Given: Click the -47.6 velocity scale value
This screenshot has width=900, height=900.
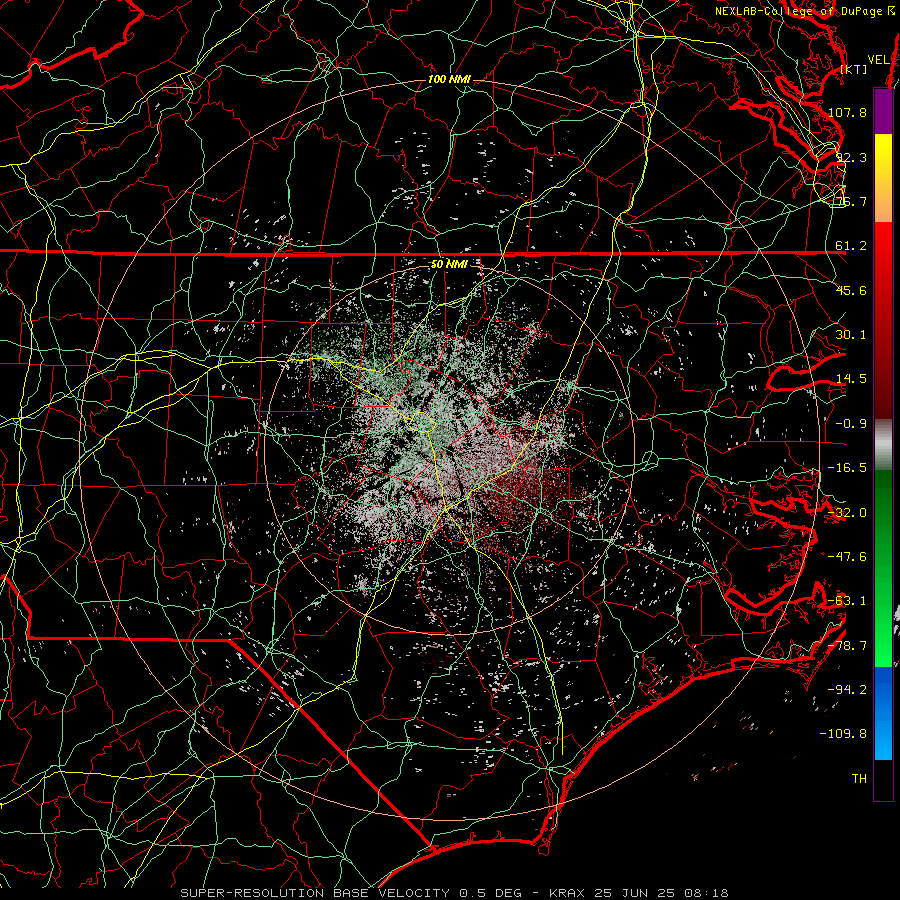Looking at the screenshot, I should click(847, 557).
